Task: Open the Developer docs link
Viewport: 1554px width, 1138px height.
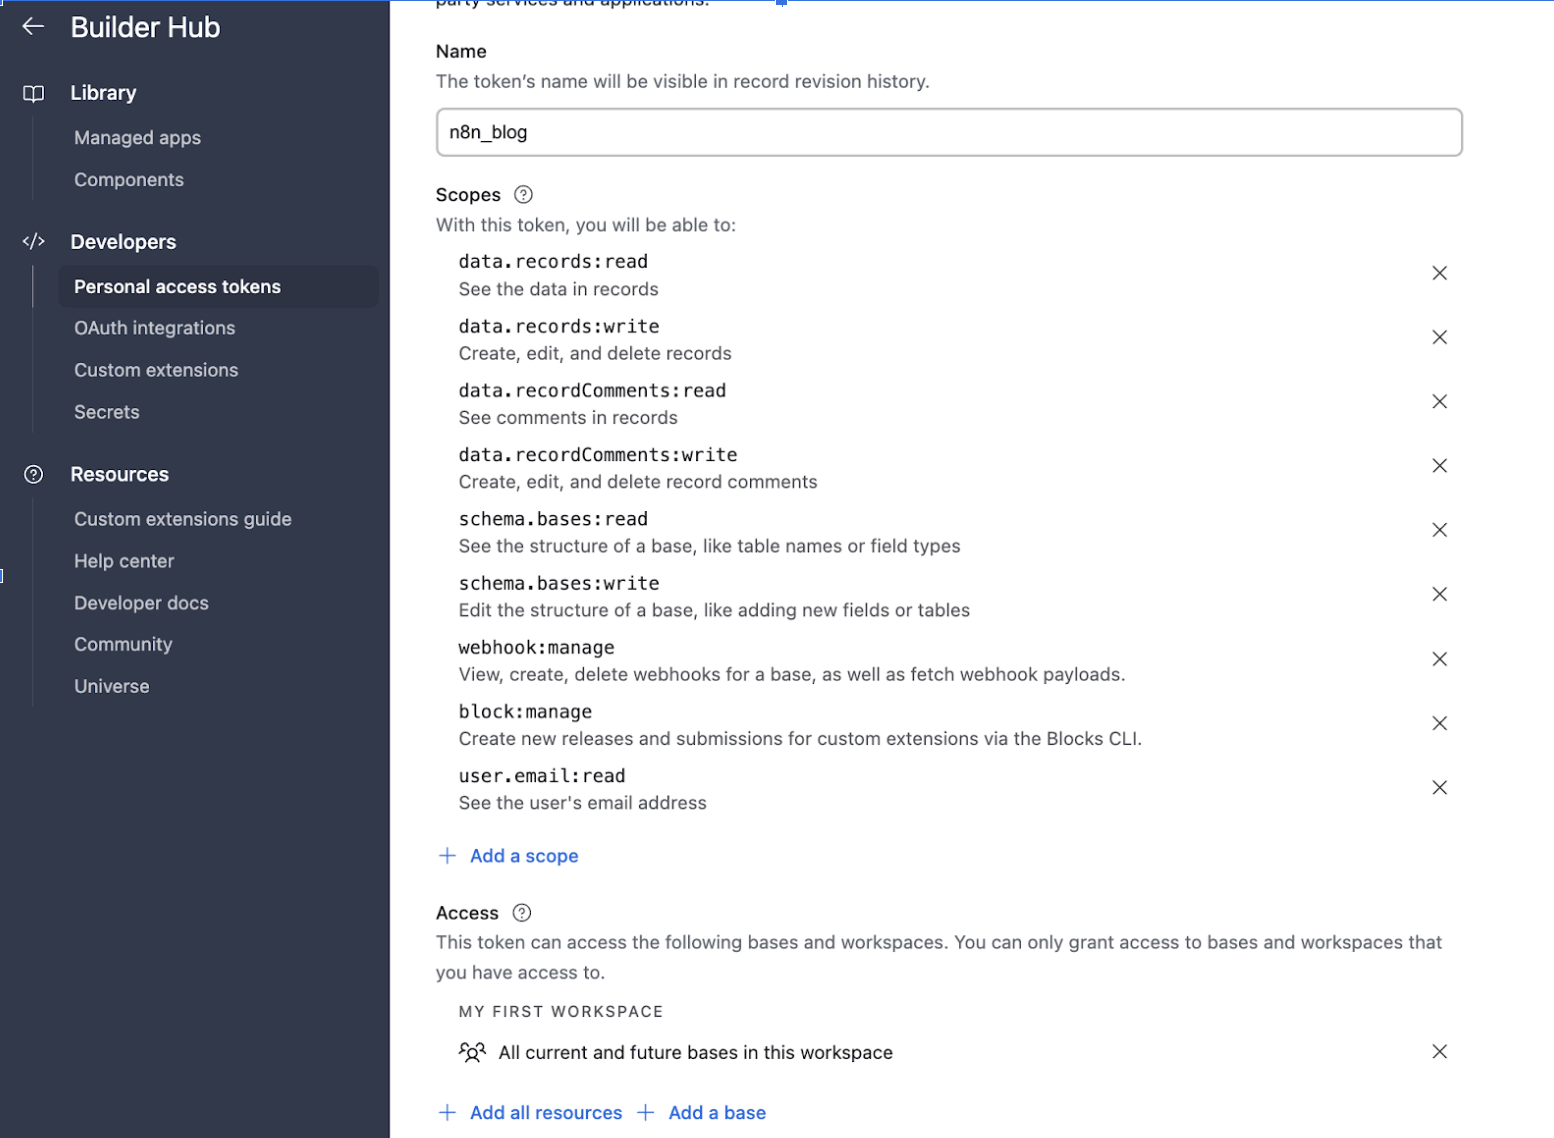Action: tap(141, 603)
